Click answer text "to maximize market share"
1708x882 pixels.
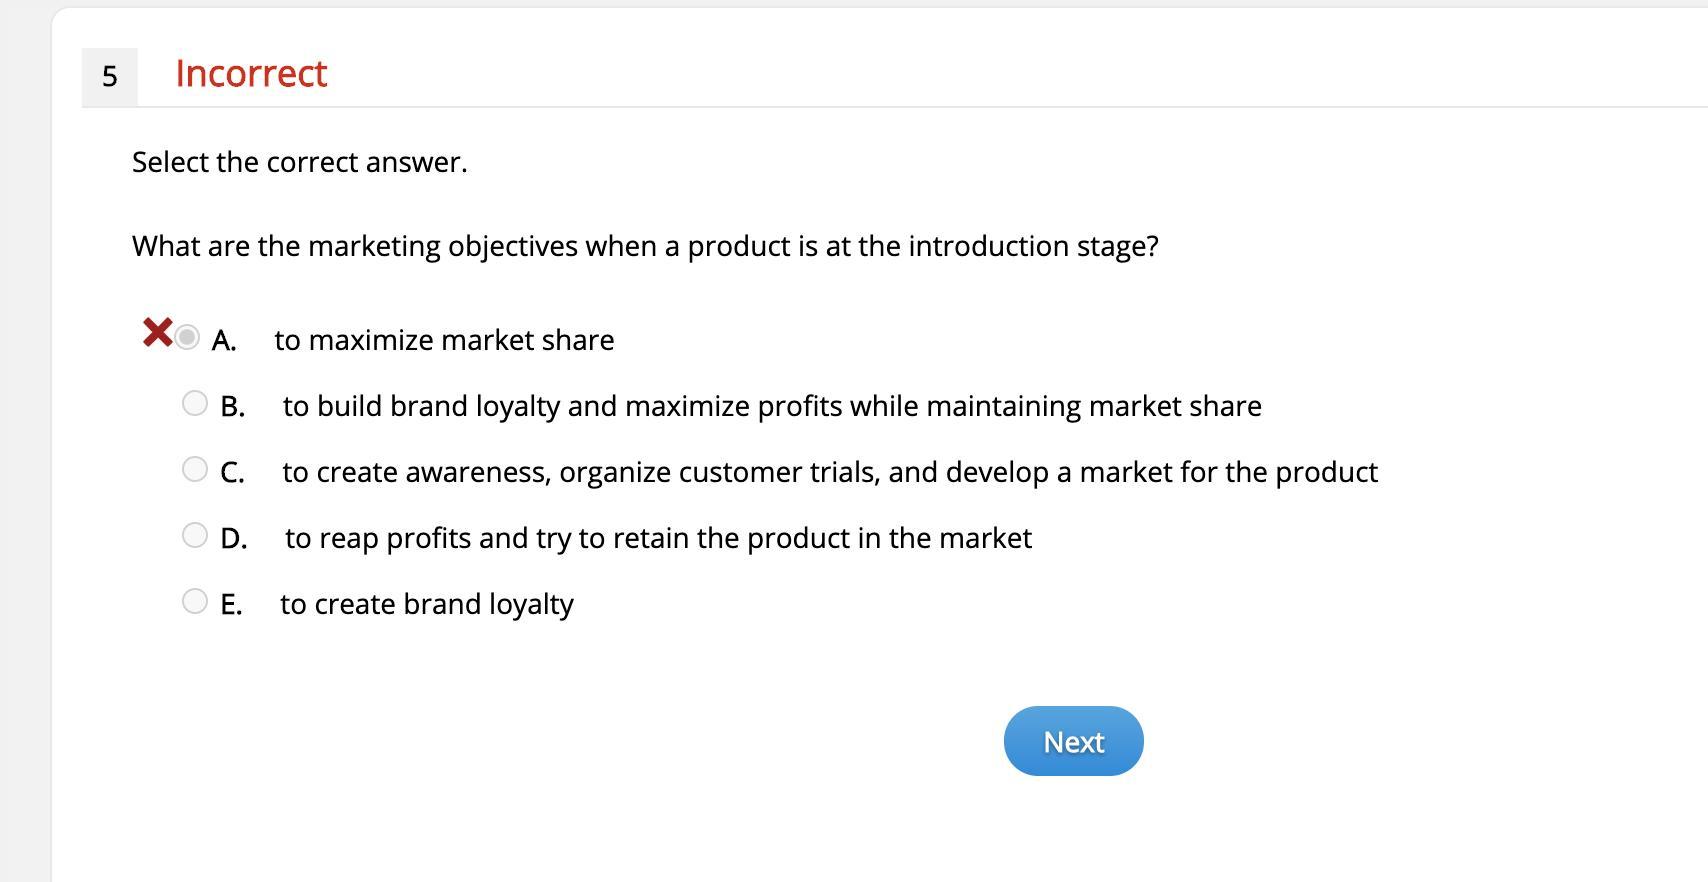[444, 340]
